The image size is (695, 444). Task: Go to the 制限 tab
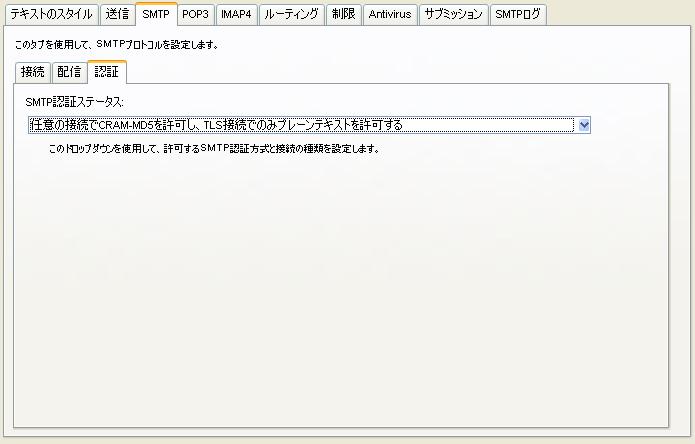point(344,14)
